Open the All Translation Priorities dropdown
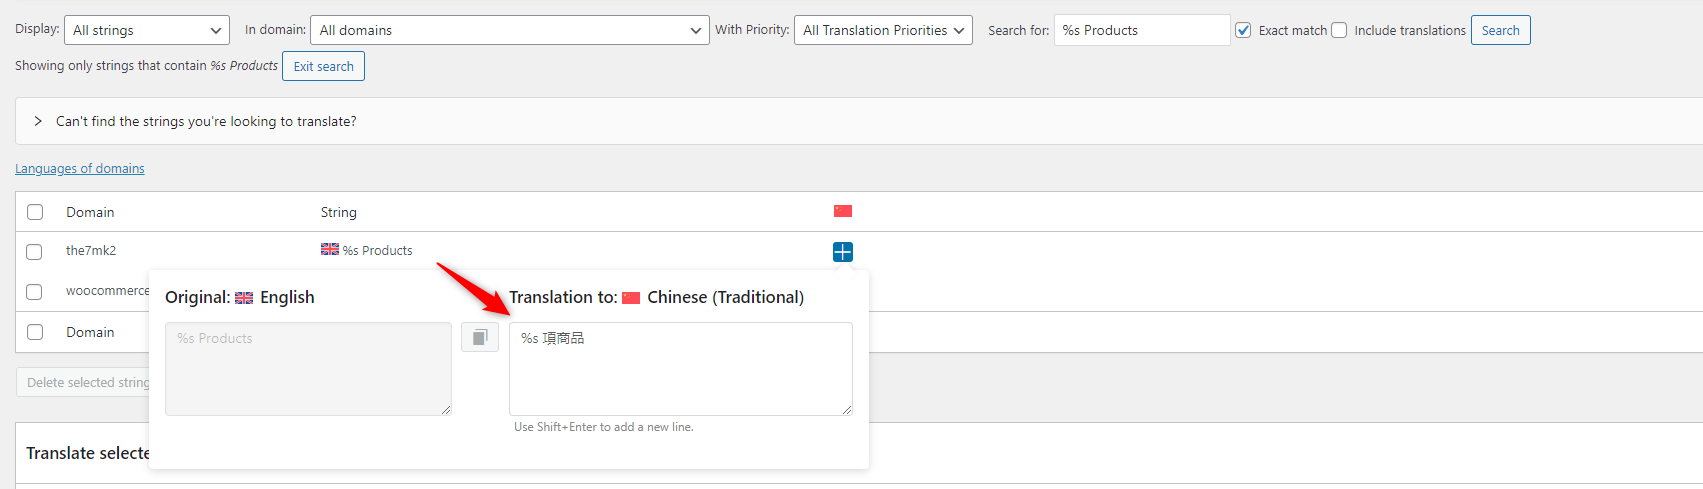This screenshot has width=1703, height=489. point(883,30)
